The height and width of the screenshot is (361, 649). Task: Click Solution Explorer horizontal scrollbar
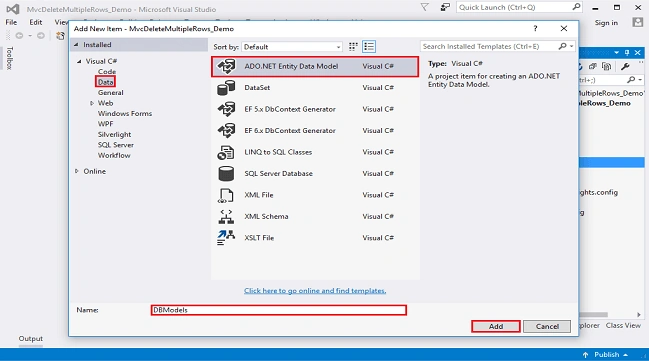tap(593, 315)
